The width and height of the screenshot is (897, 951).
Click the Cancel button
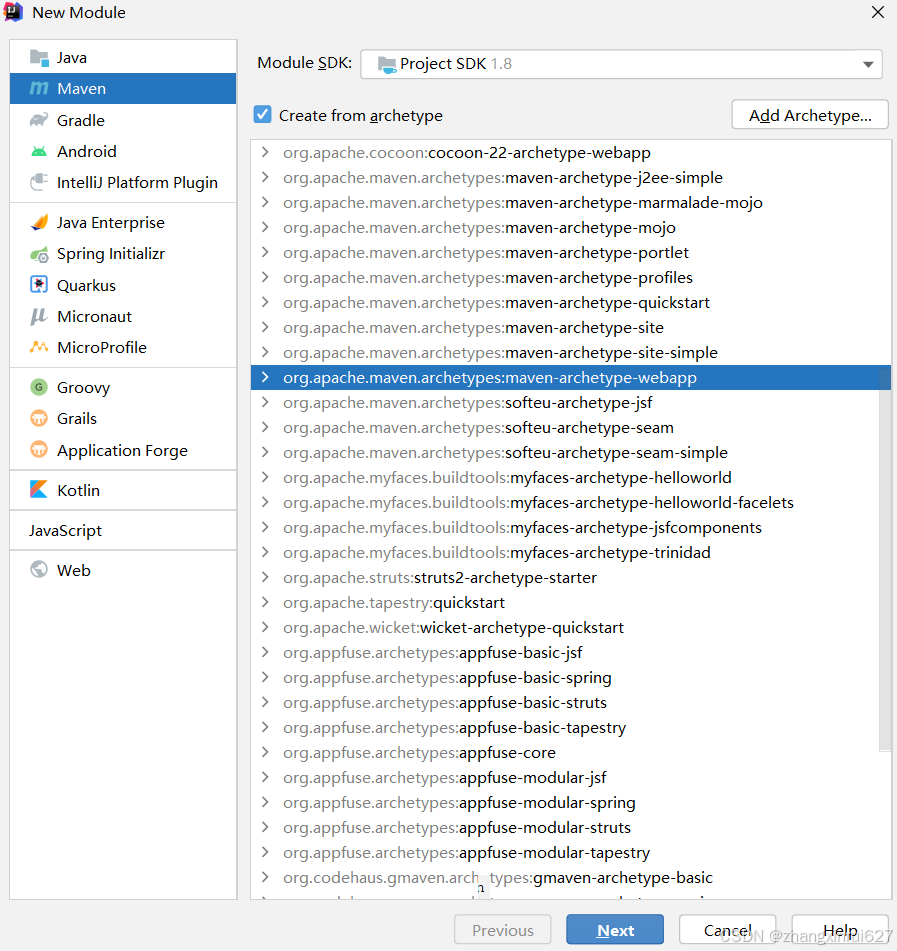(728, 930)
